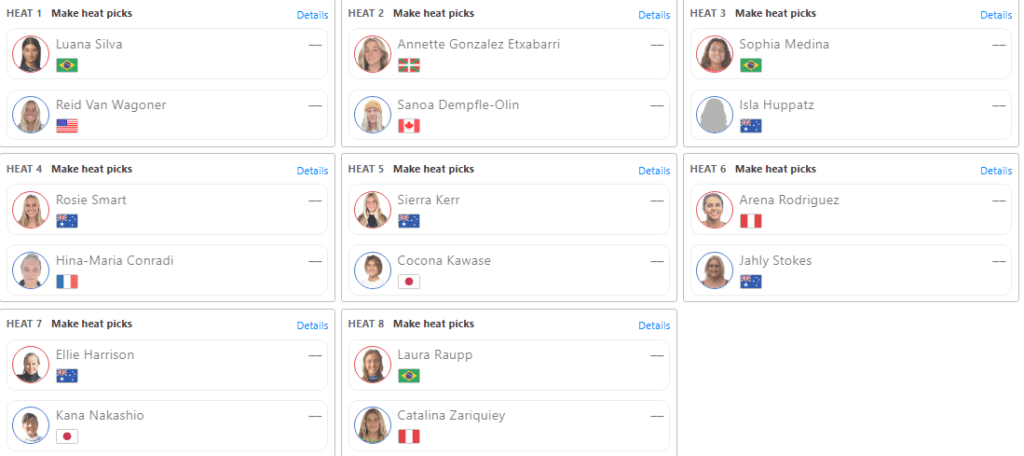Open Details for Heat 6
This screenshot has width=1024, height=456.
pos(996,171)
